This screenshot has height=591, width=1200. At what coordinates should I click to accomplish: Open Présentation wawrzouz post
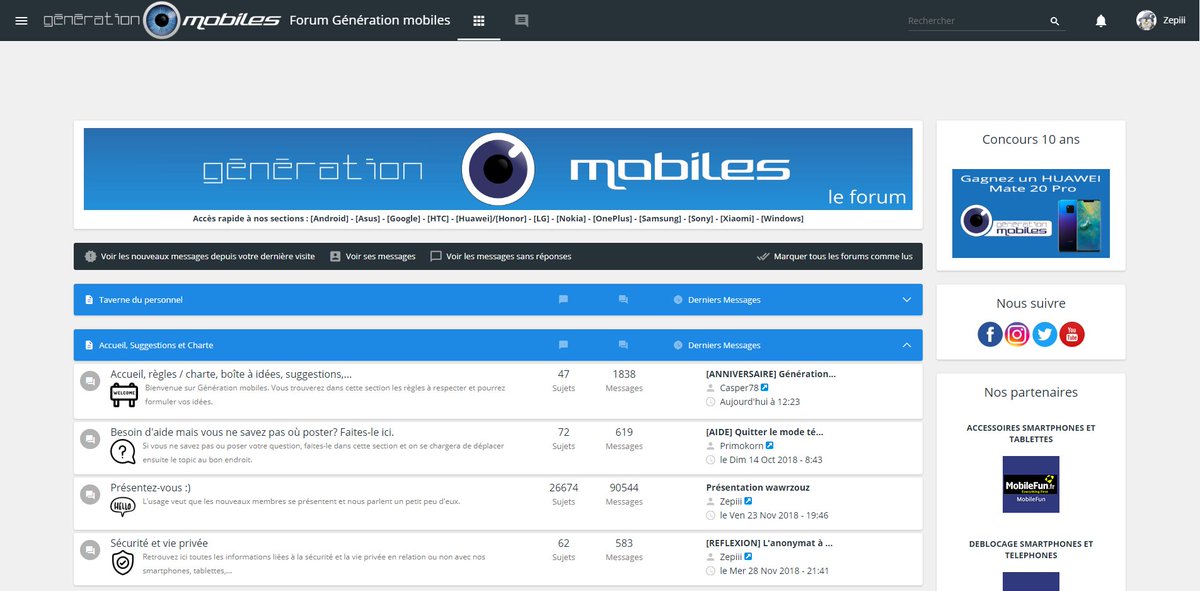click(758, 488)
